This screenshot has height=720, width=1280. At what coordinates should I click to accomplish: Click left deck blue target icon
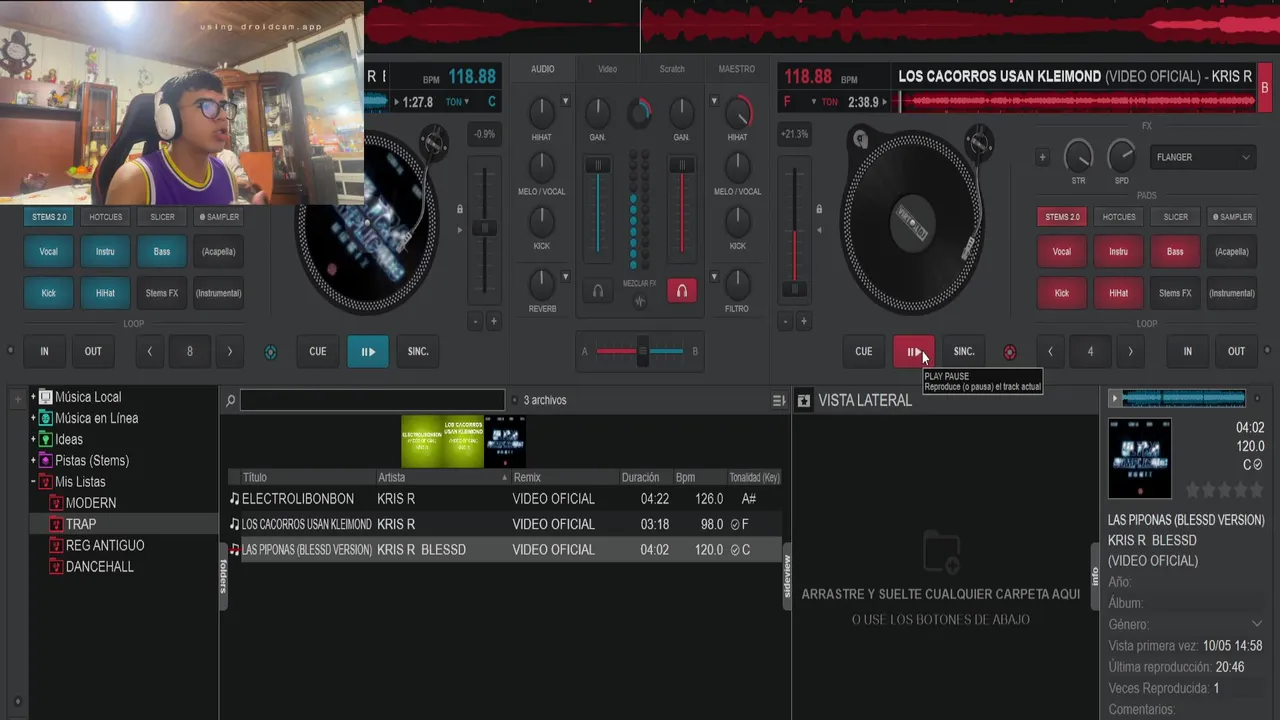[270, 352]
